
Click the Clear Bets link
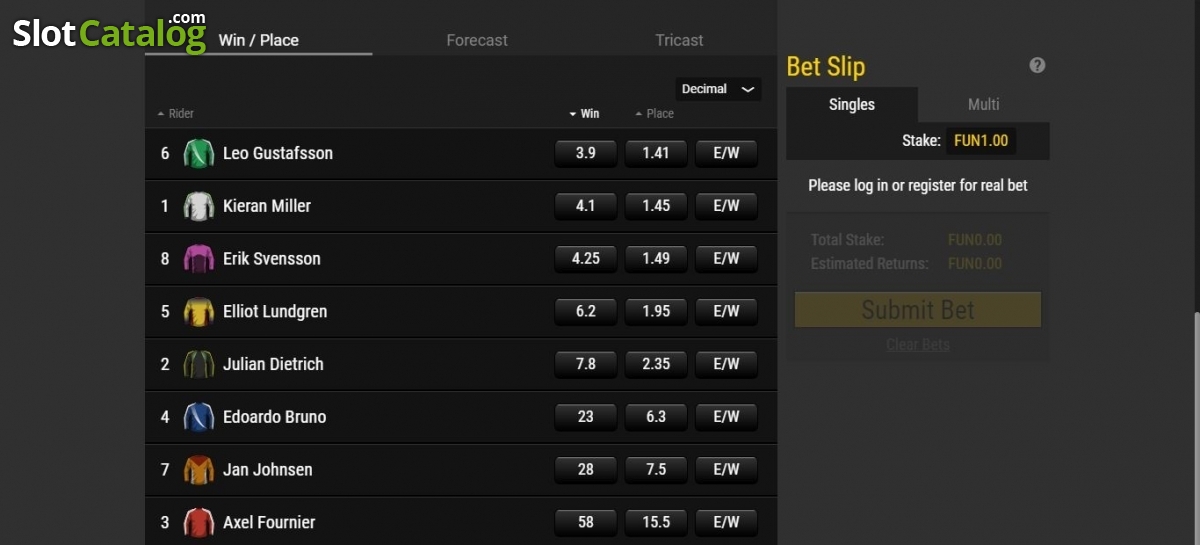tap(918, 345)
